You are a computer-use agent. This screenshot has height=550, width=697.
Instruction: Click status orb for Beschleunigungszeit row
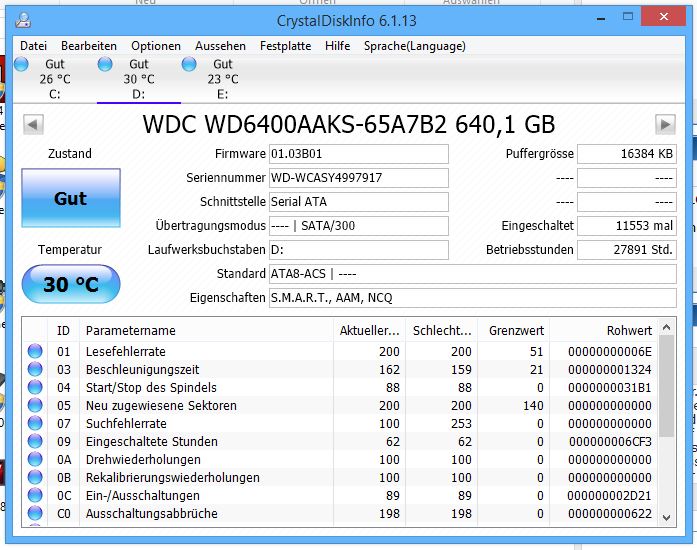point(35,369)
